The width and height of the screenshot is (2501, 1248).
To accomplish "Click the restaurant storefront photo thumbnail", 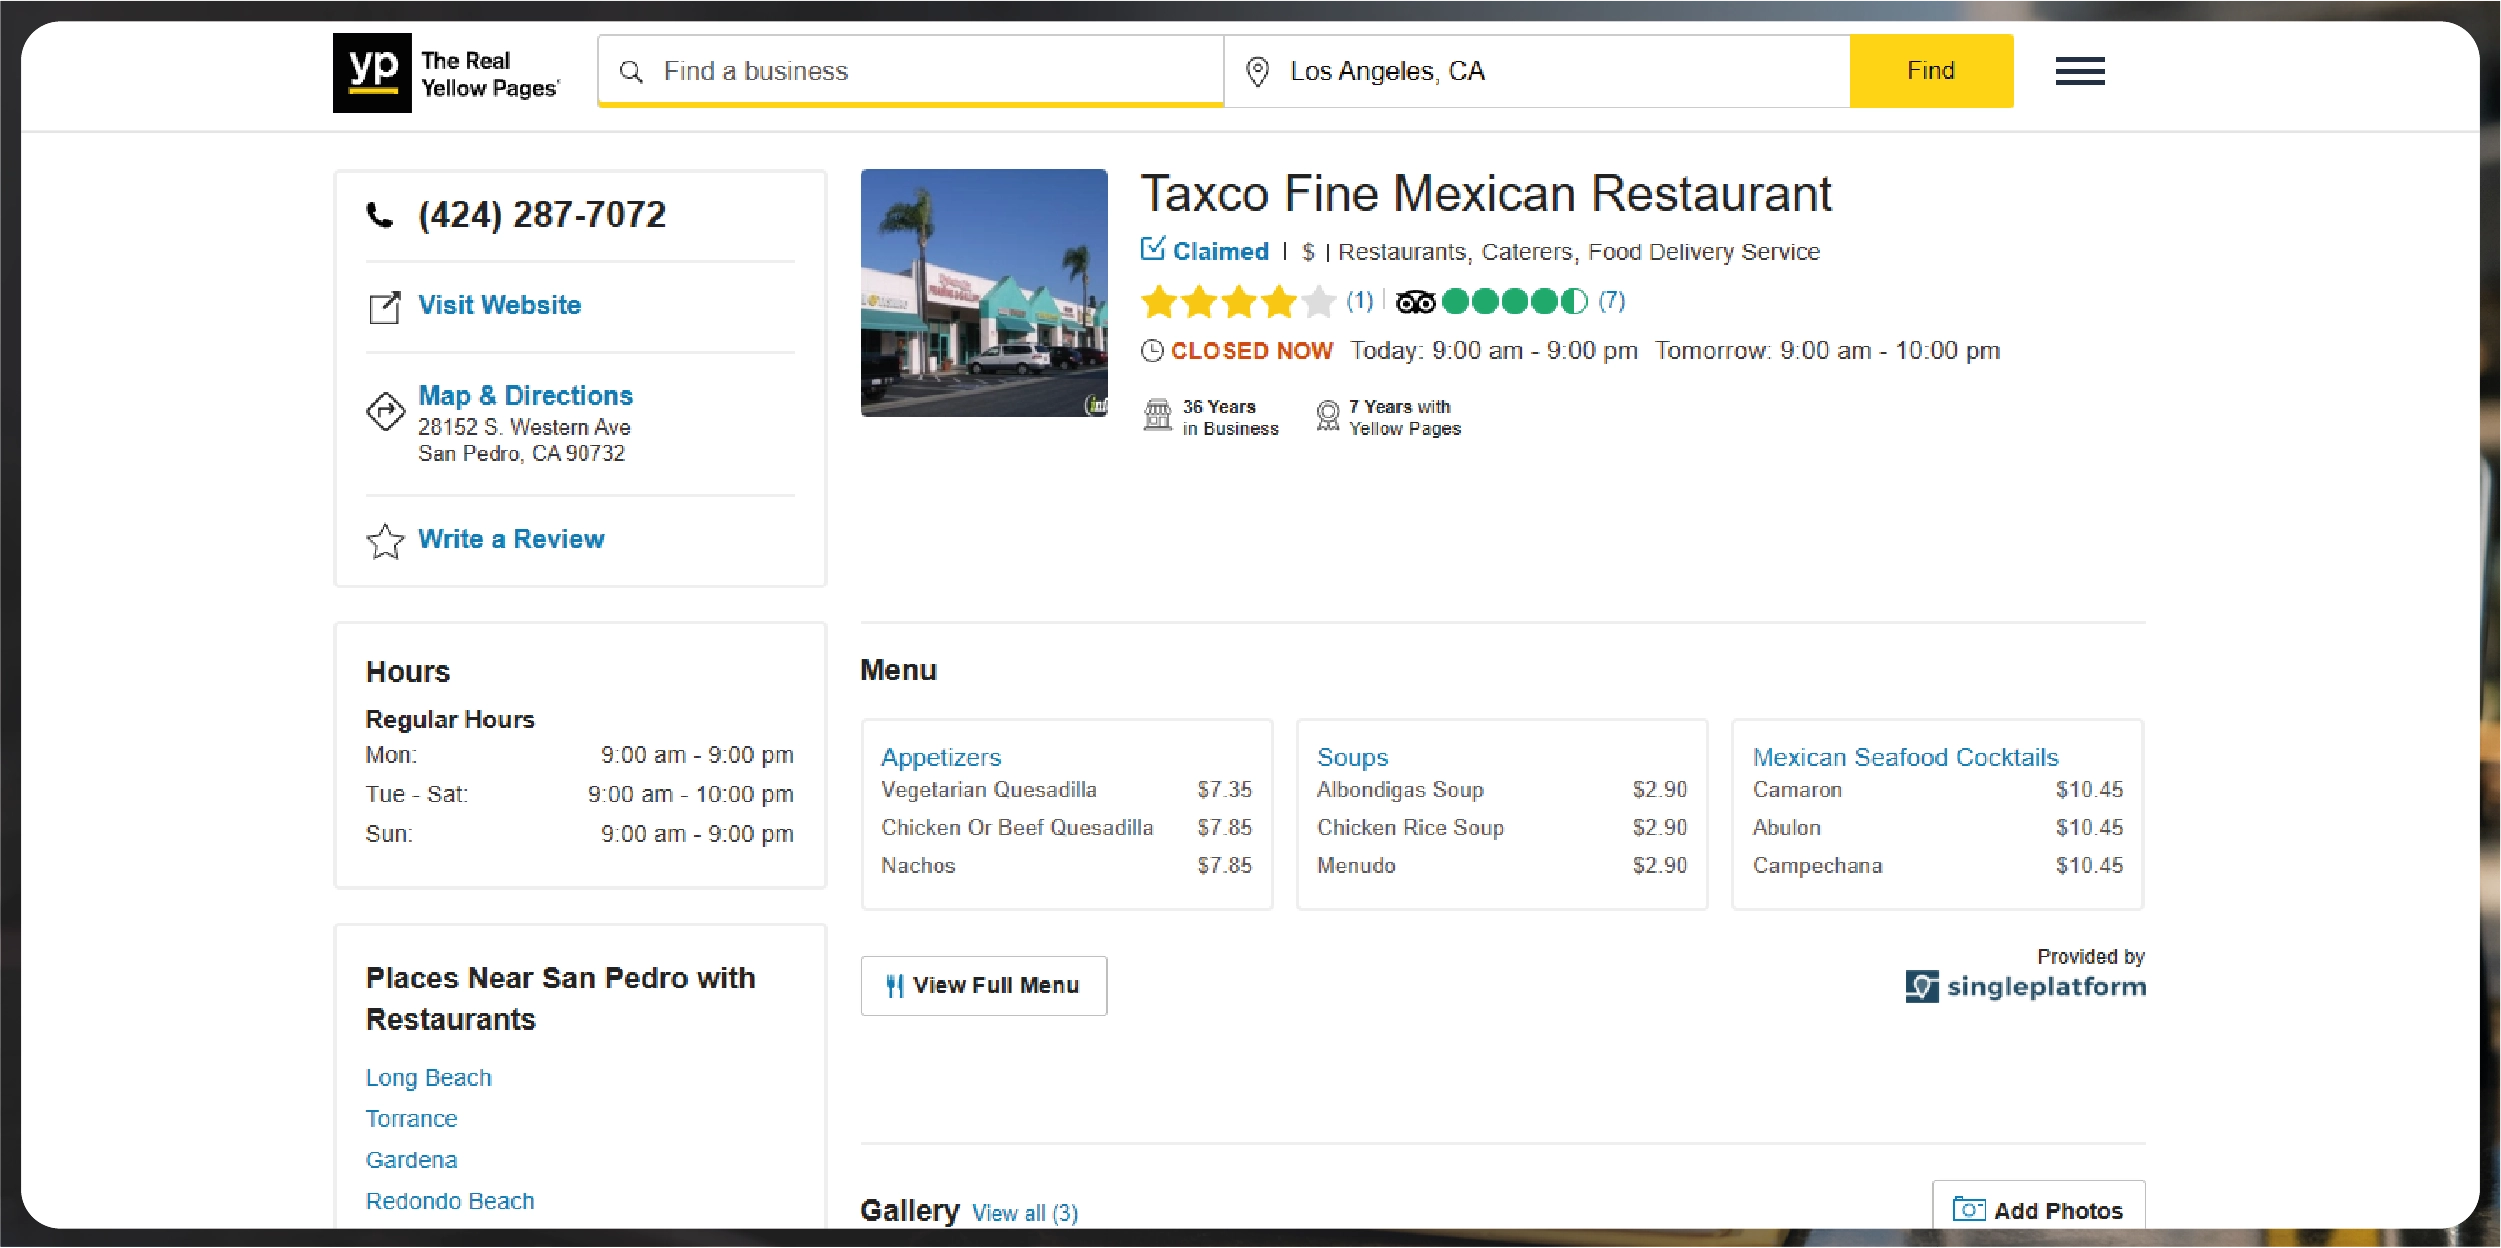I will (984, 293).
